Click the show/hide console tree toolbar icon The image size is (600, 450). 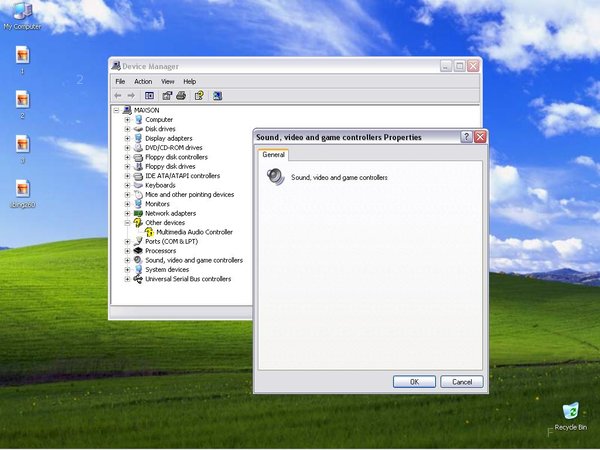149,96
